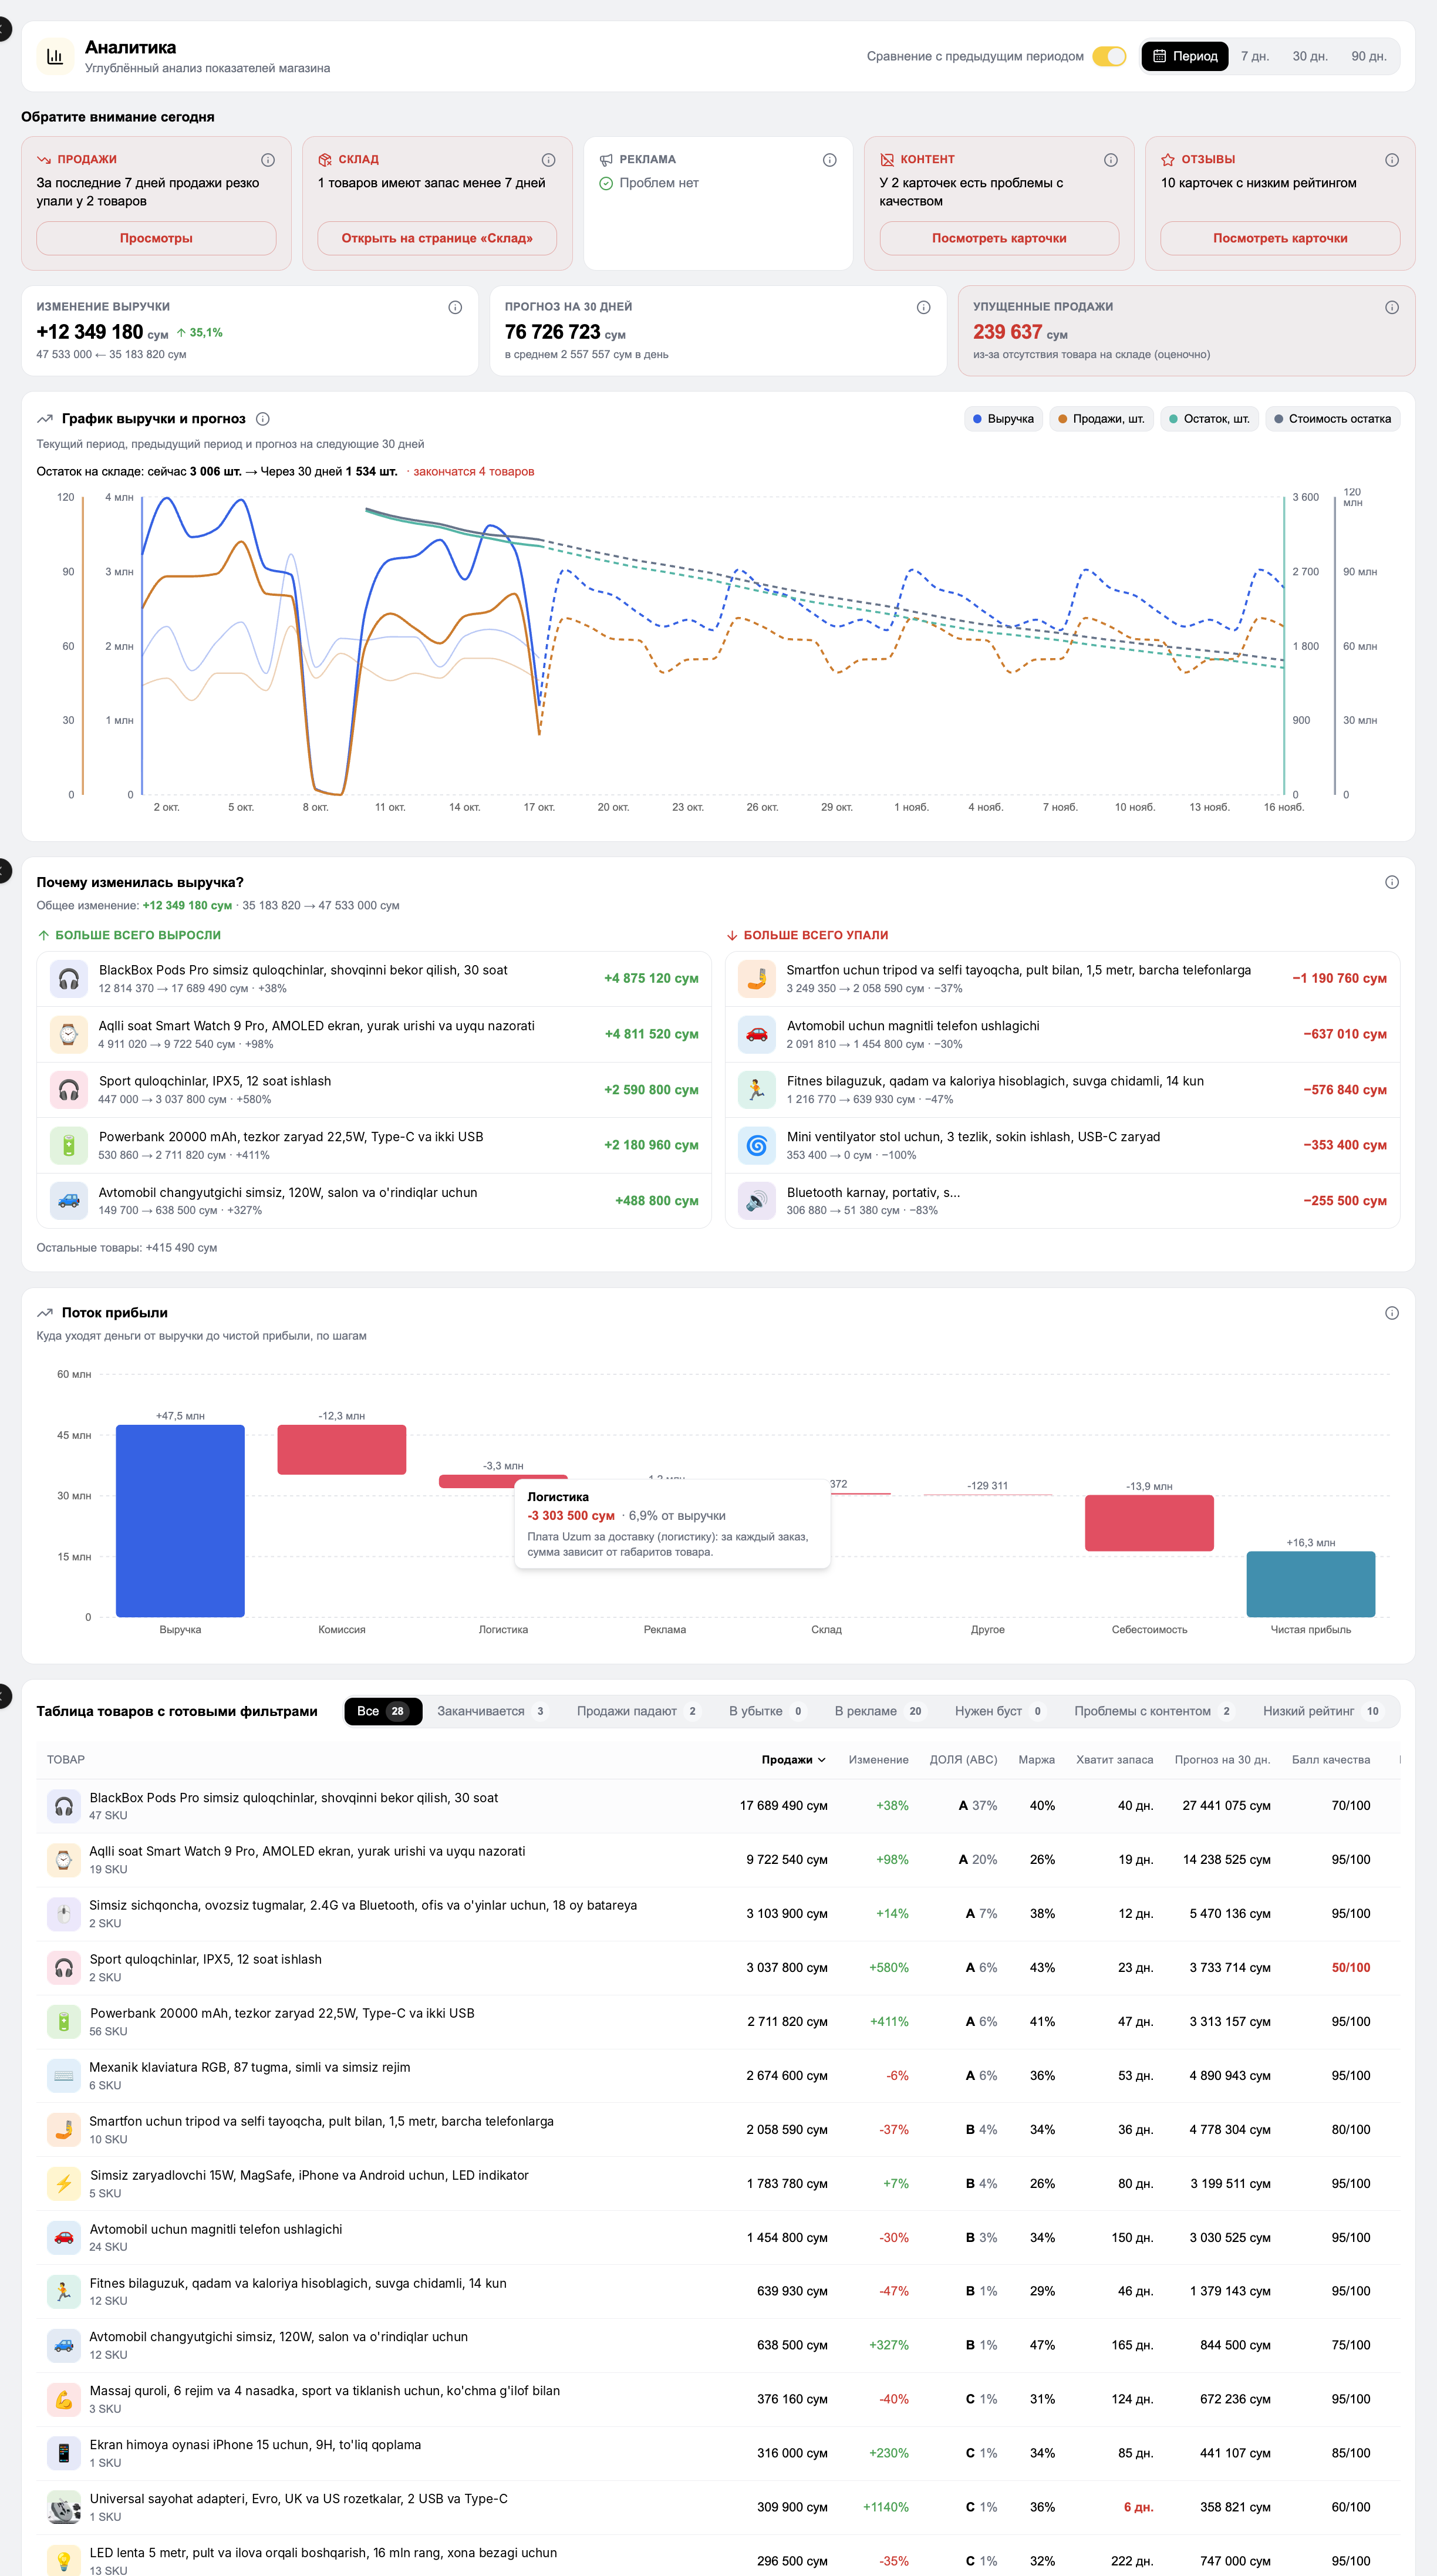This screenshot has height=2576, width=1437.
Task: Open info icon for Изменение выручки
Action: [455, 307]
